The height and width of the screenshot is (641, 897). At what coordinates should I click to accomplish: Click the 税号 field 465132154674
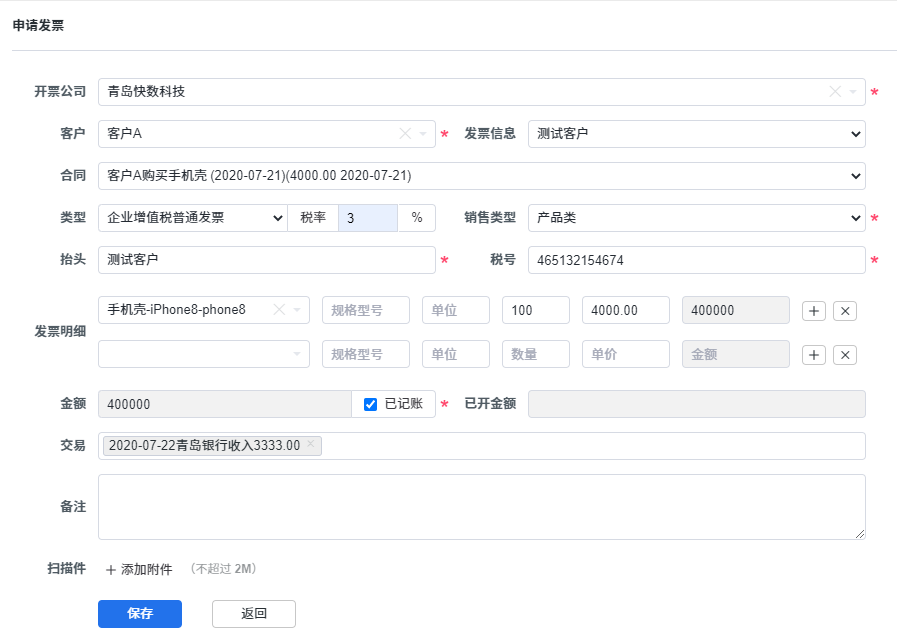[696, 260]
